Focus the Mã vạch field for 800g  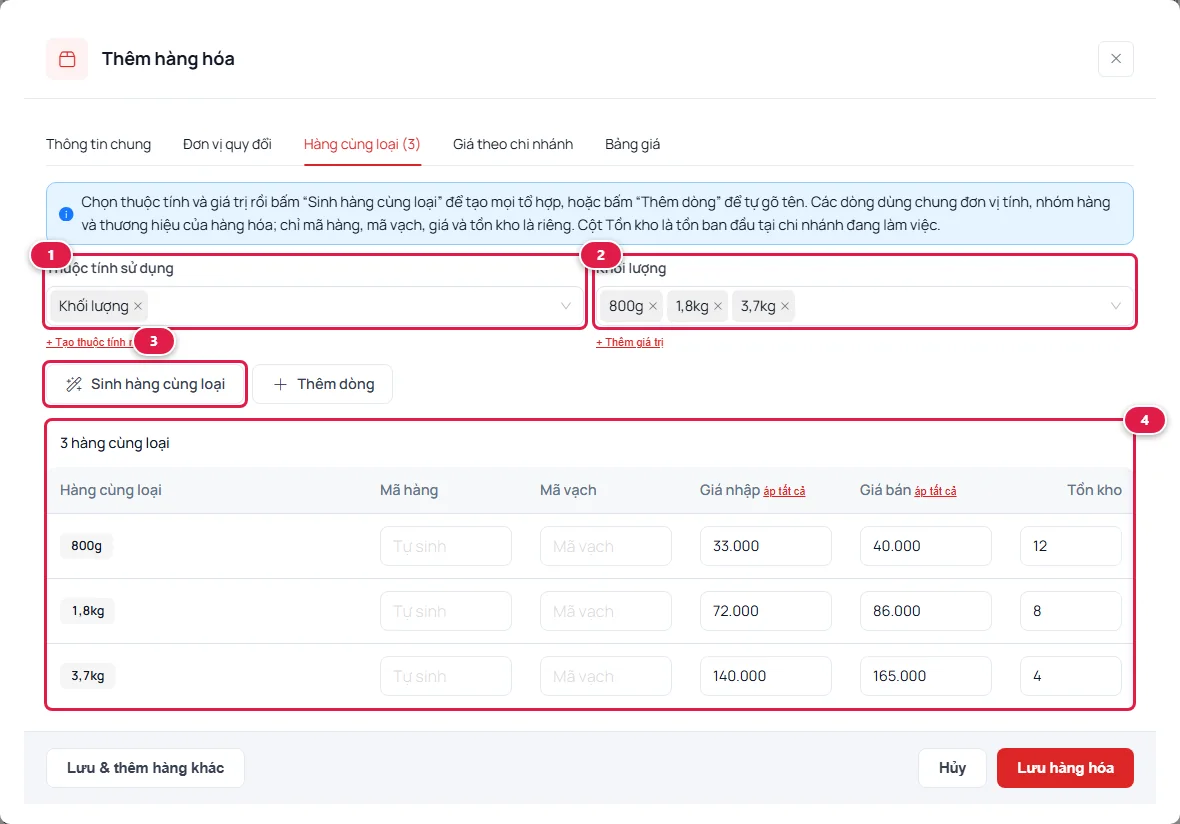coord(606,546)
